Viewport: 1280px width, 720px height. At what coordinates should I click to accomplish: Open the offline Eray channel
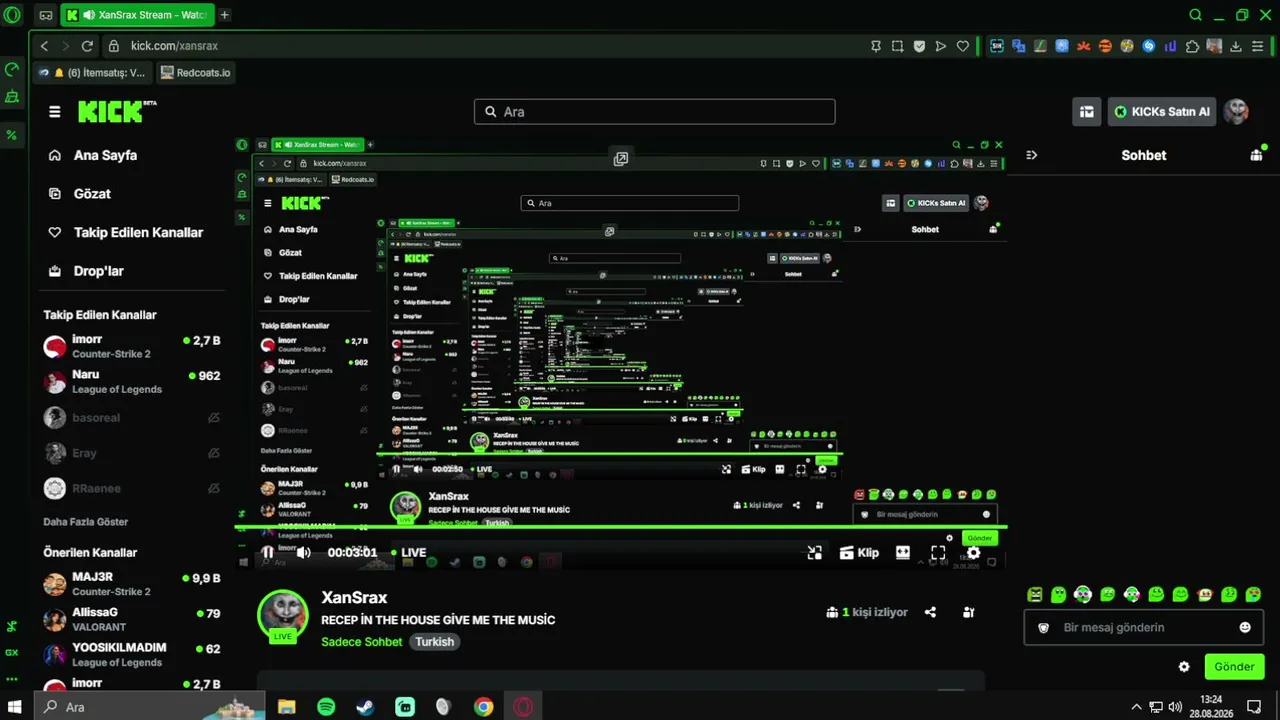132,453
